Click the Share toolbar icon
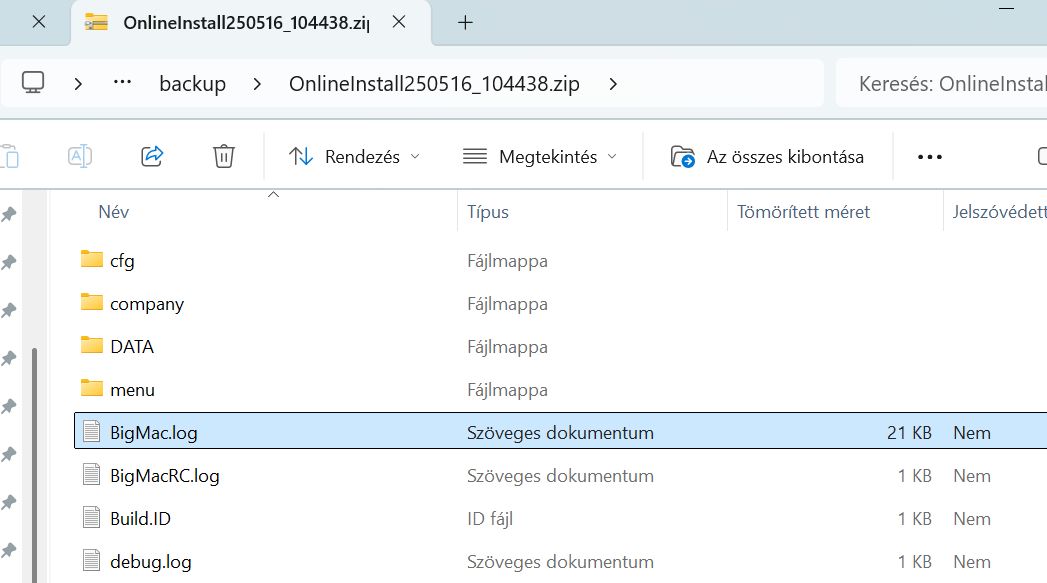This screenshot has width=1047, height=583. pos(152,156)
